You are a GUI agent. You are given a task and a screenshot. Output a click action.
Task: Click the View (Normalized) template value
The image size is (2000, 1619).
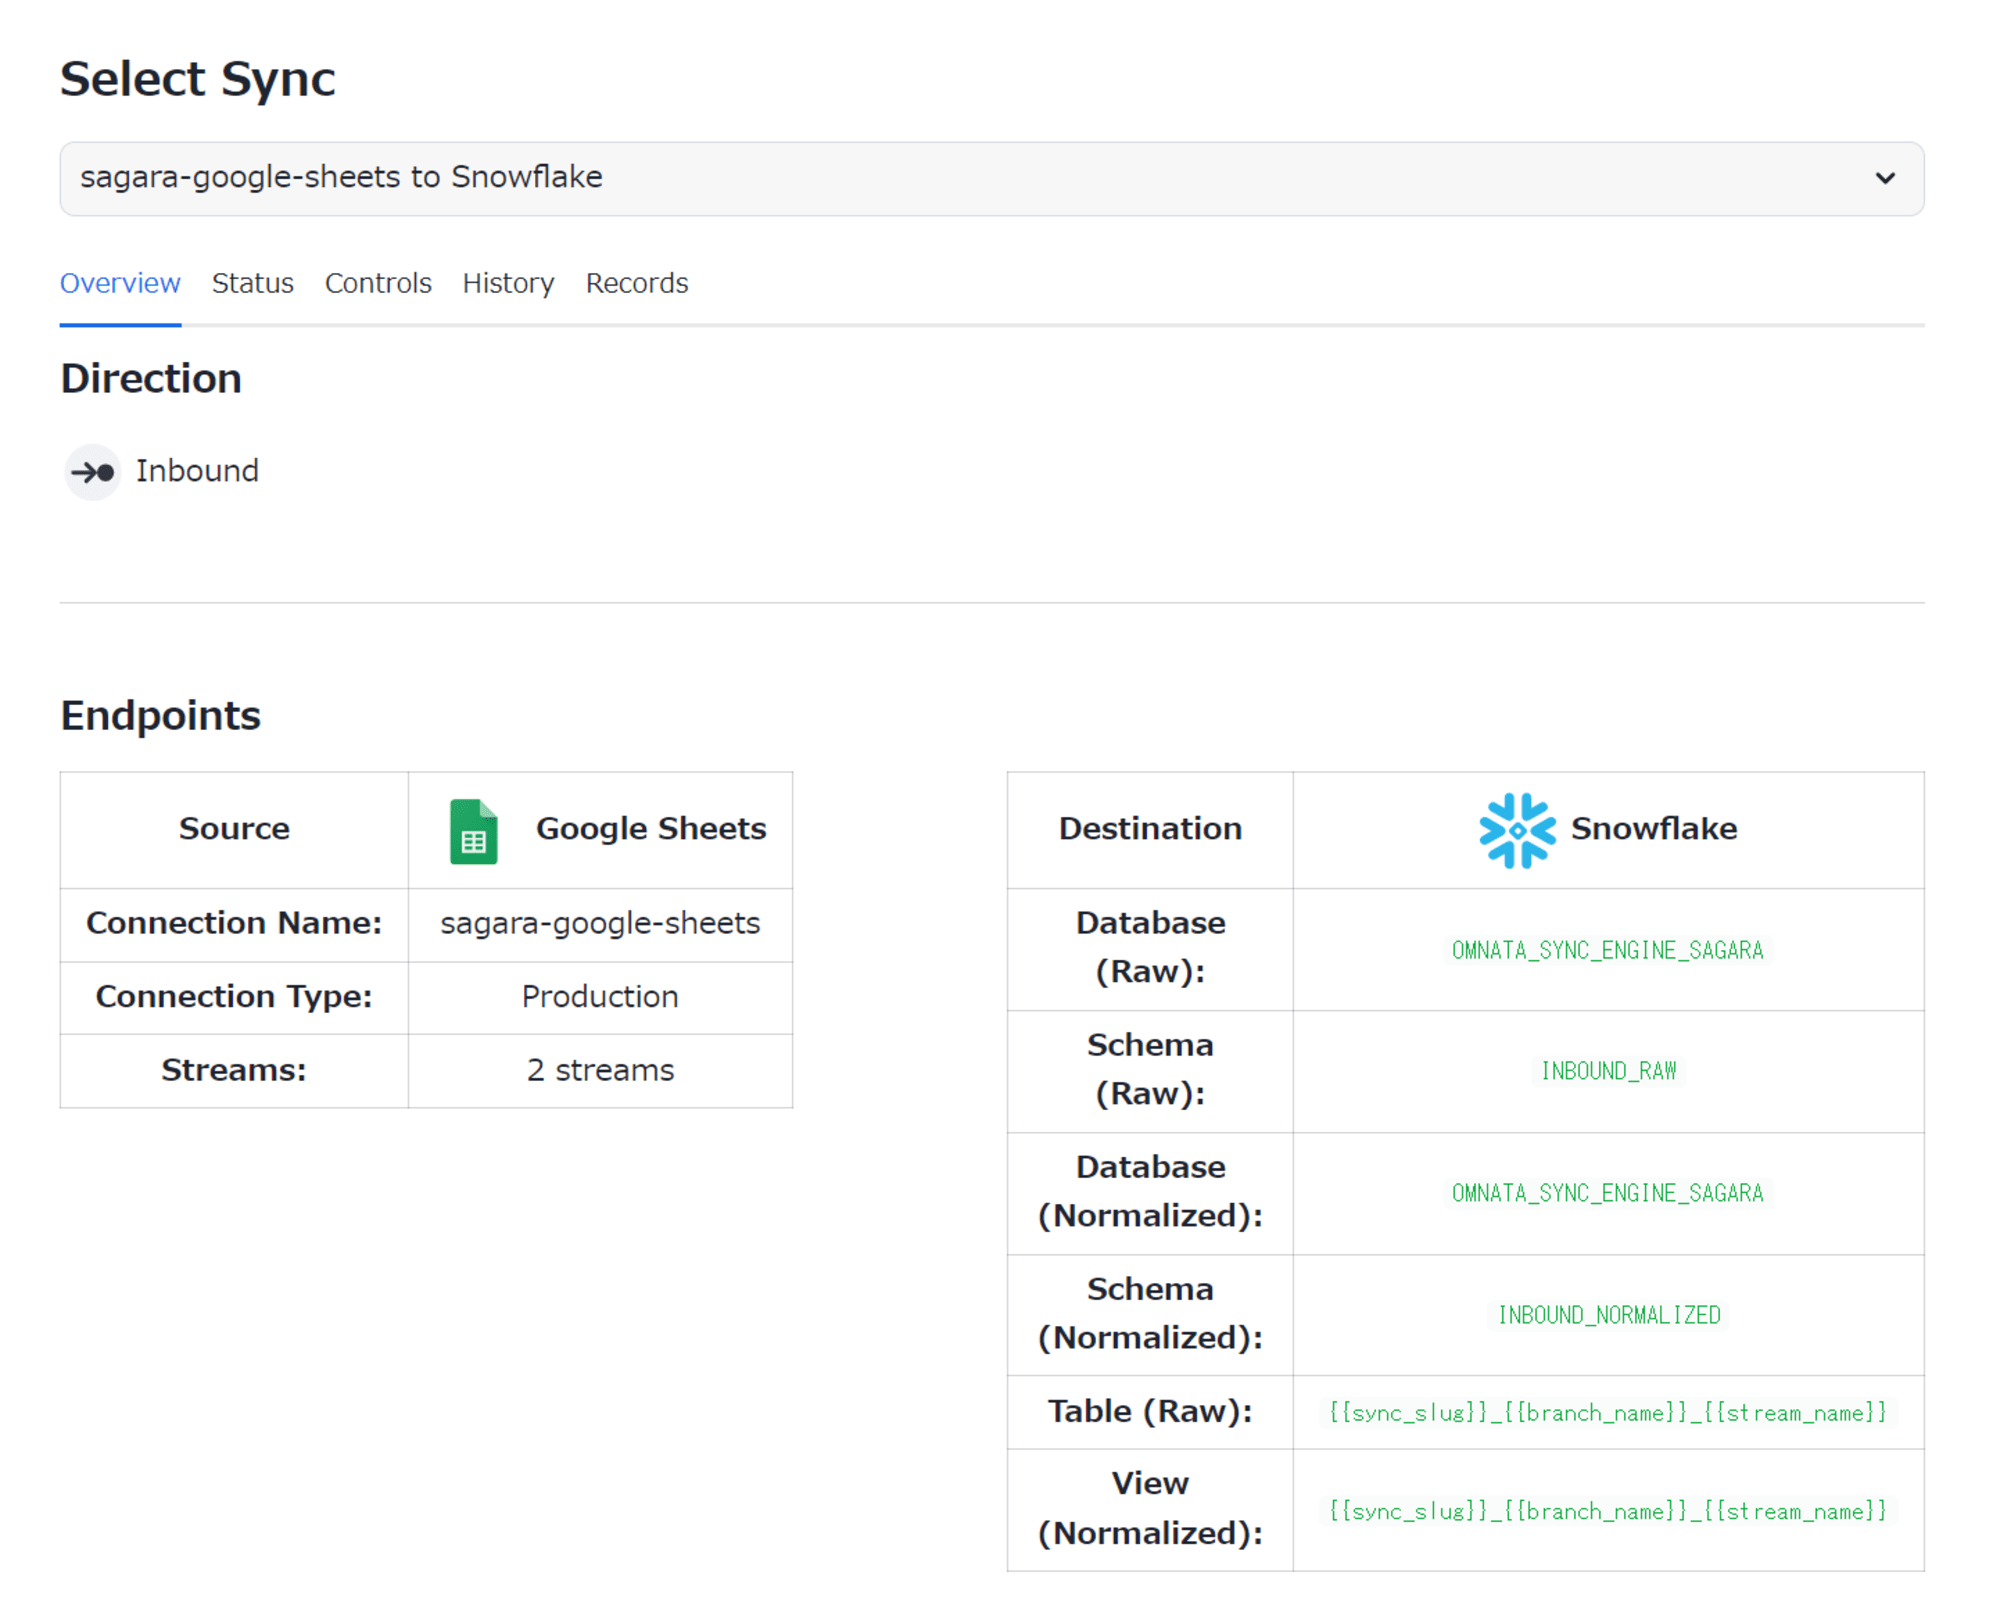tap(1607, 1510)
